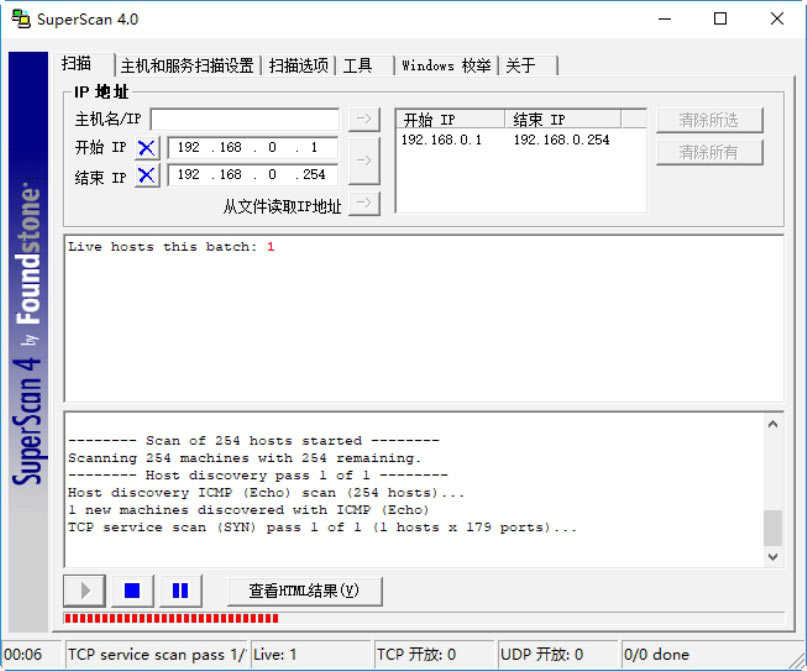Click arrow next to hostname/IP field
Screen dimensions: 807x671
(x=364, y=119)
